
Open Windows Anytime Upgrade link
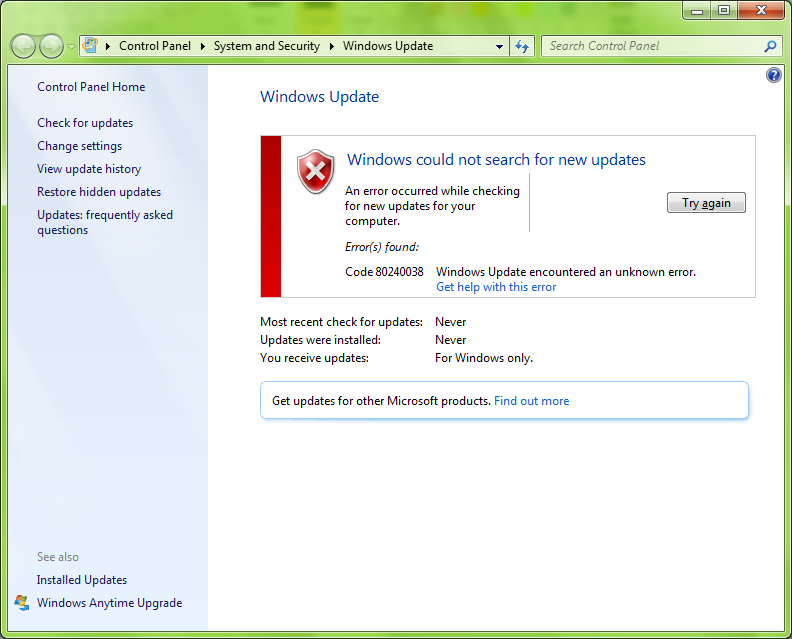click(x=109, y=603)
